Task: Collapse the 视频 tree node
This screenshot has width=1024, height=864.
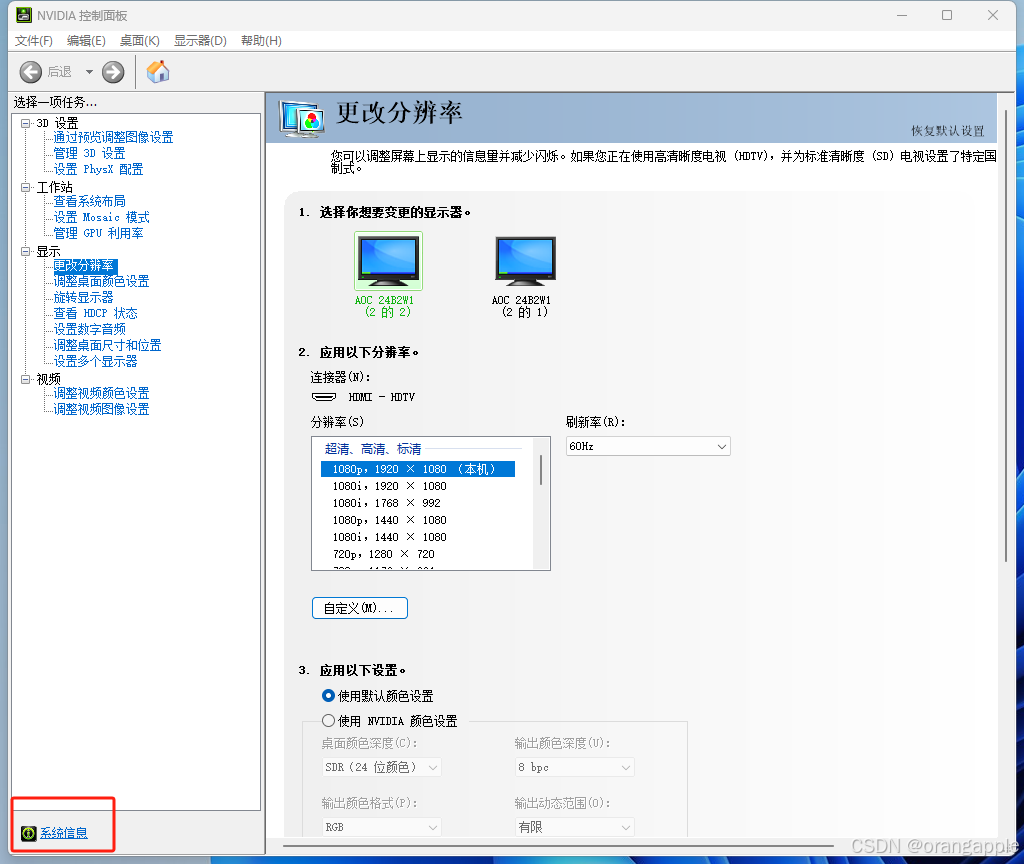Action: [x=25, y=379]
